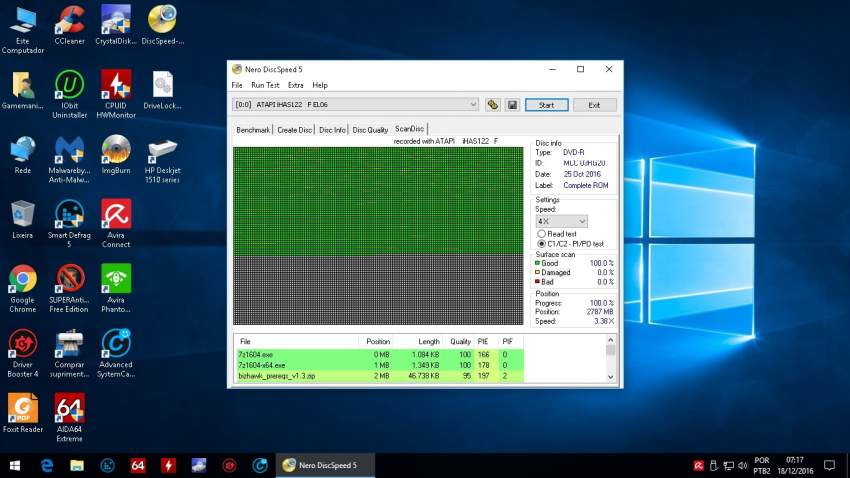Switch to the Create Disc tab

(294, 130)
